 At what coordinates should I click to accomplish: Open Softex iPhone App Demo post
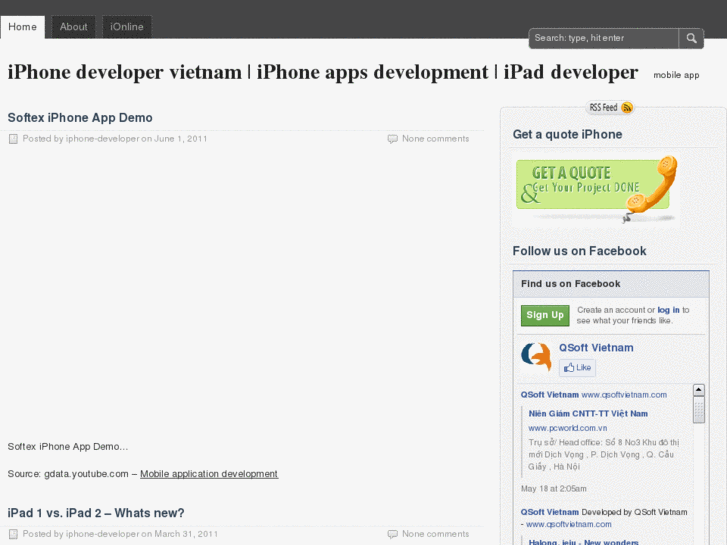pos(80,118)
